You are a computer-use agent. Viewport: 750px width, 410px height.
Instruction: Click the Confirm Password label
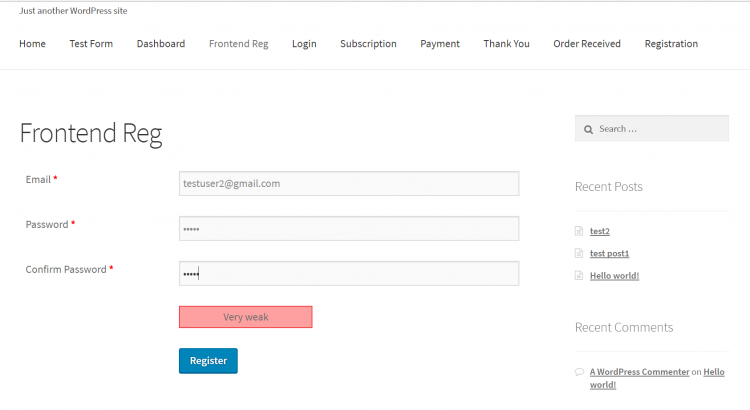pos(66,269)
